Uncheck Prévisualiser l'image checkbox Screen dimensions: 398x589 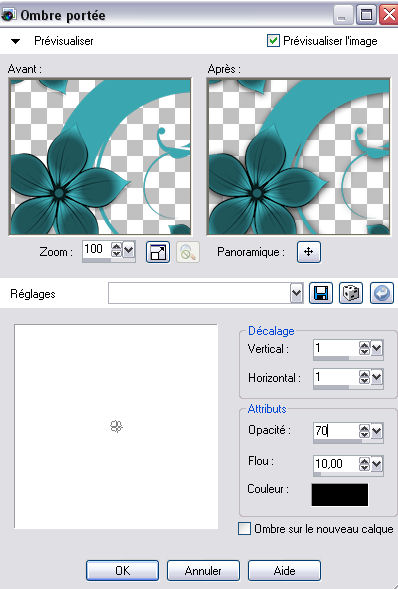(273, 41)
